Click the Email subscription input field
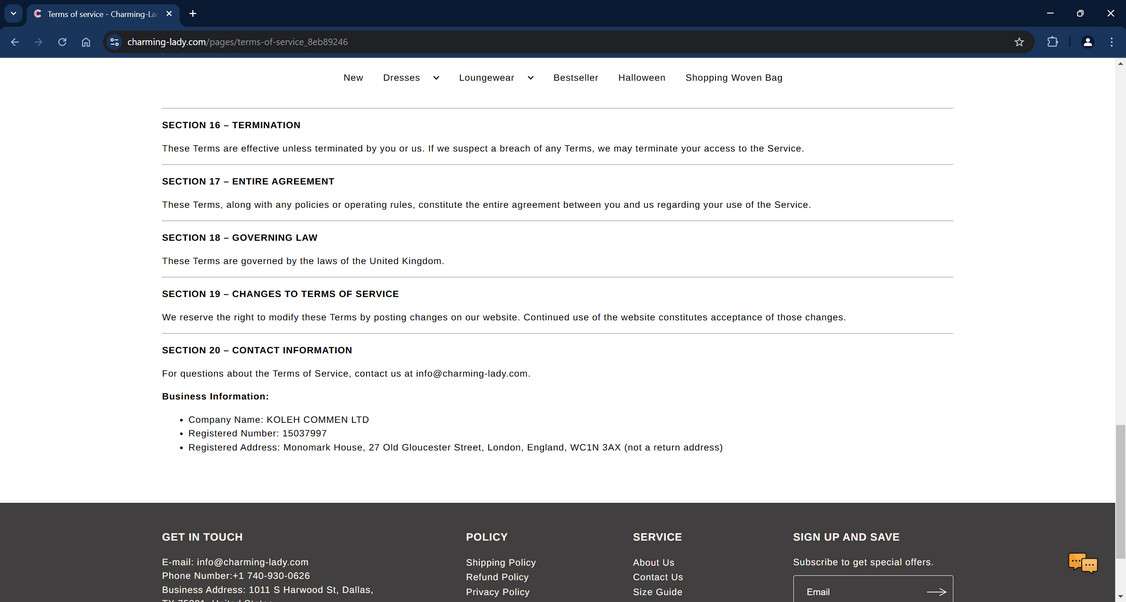The image size is (1126, 602). coord(858,591)
